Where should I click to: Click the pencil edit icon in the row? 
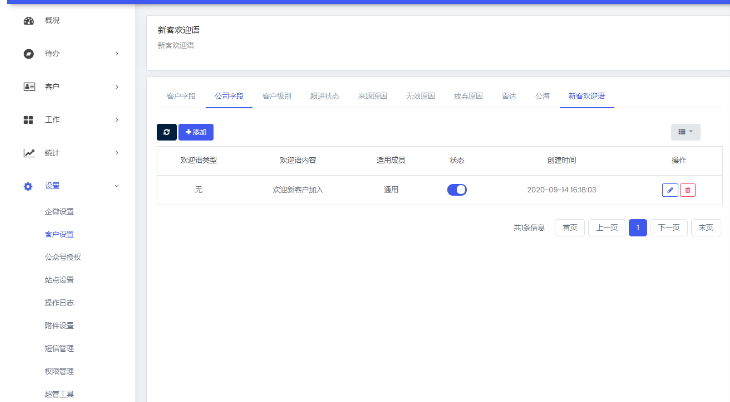point(670,190)
